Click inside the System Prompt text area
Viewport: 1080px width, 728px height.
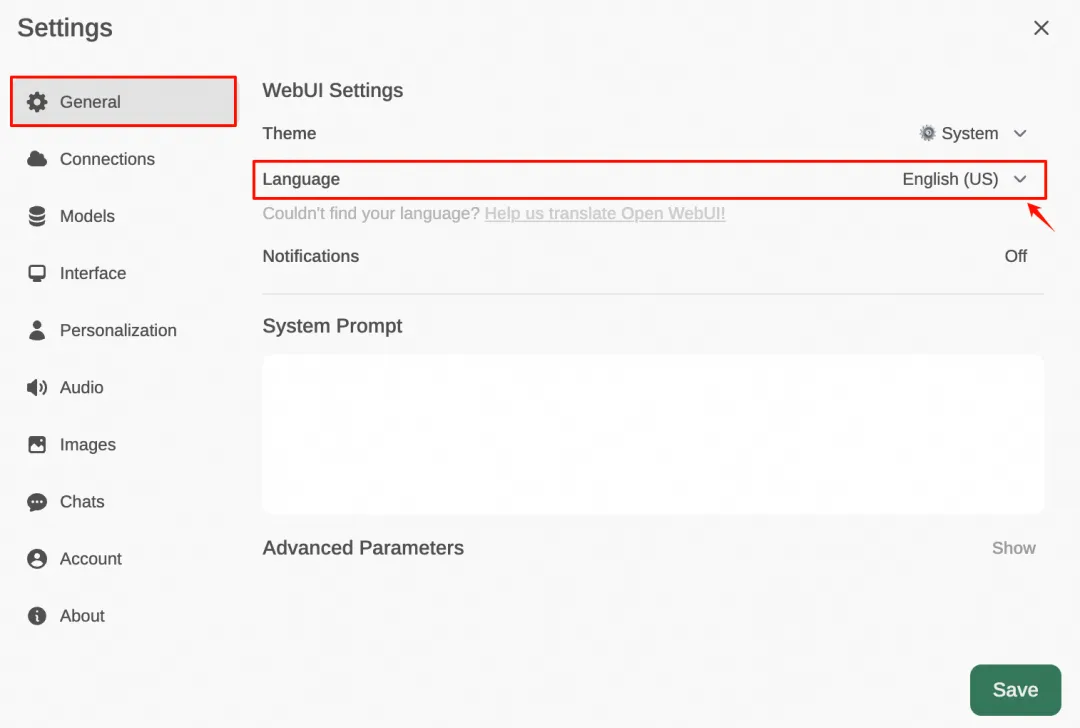tap(652, 434)
